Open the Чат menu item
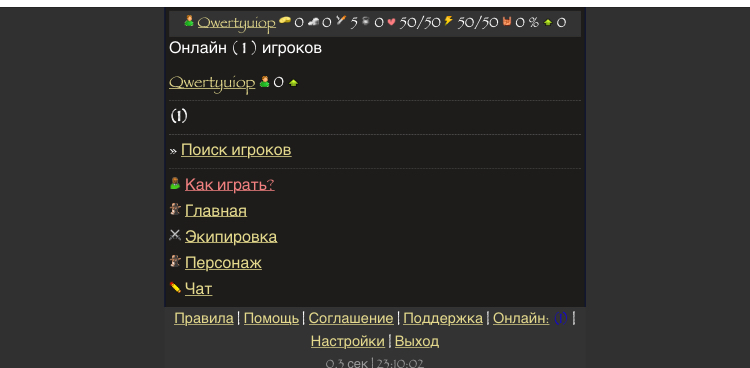This screenshot has height=368, width=750. click(199, 289)
